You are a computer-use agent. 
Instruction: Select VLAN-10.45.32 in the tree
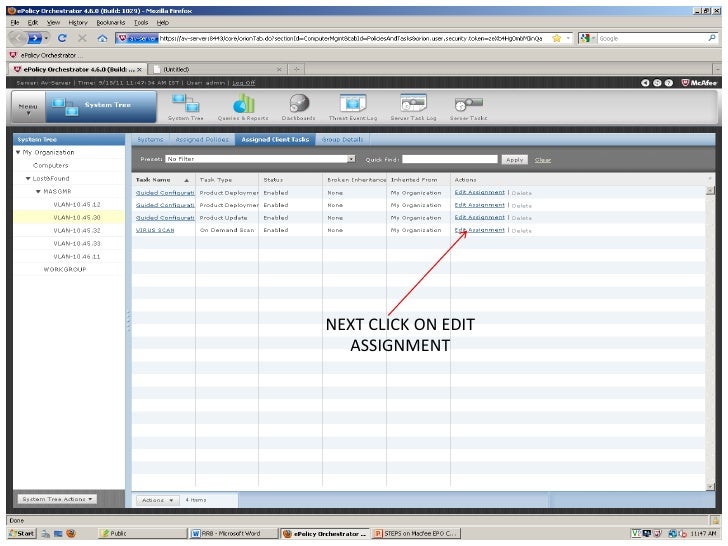click(77, 230)
